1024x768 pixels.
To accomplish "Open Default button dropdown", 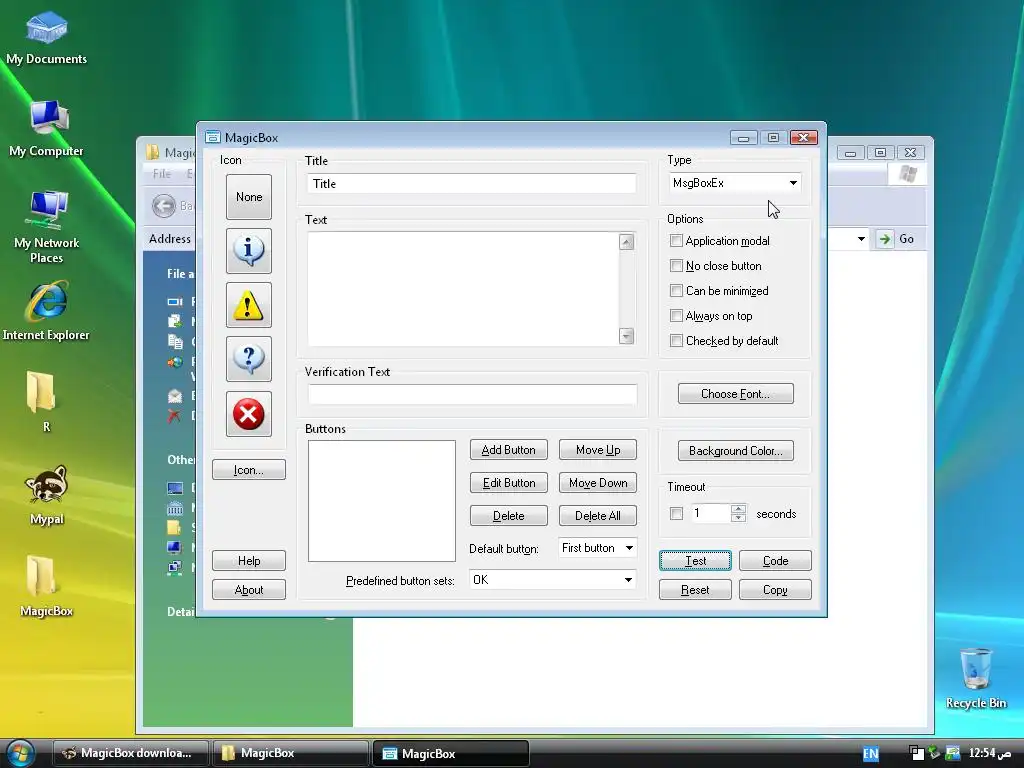I will 598,548.
